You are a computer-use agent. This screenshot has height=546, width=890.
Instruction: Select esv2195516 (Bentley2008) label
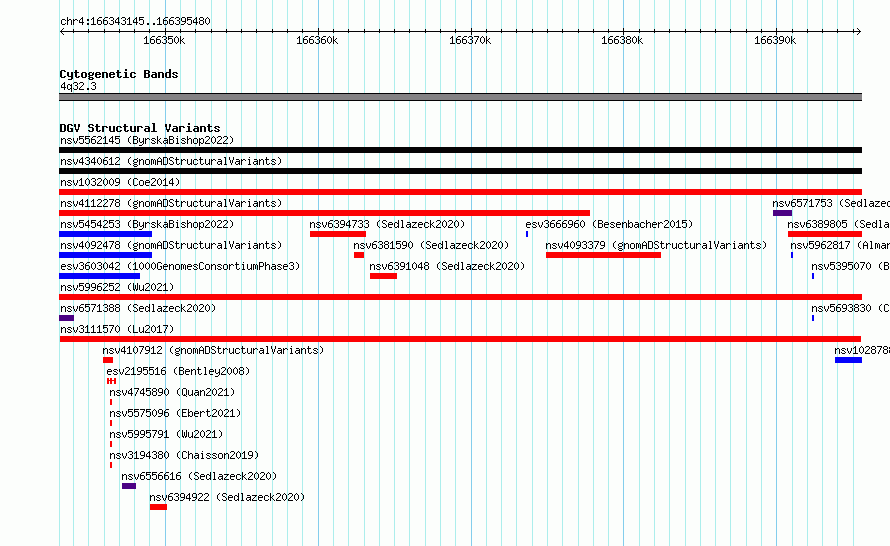pos(178,371)
